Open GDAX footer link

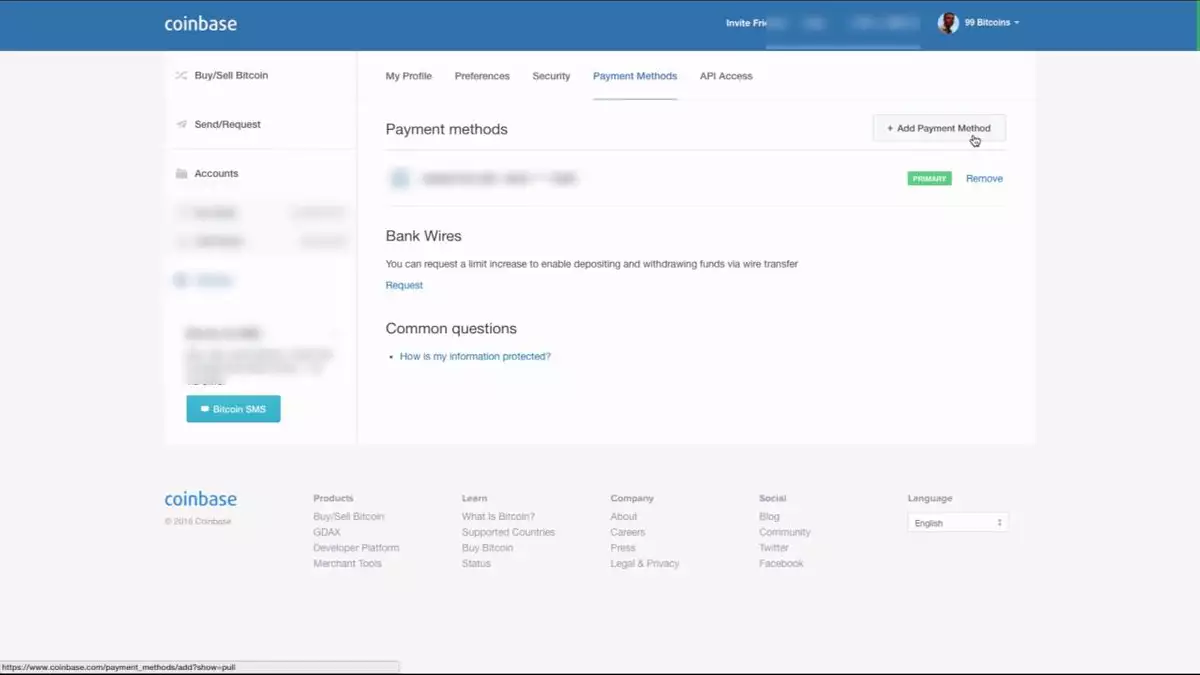tap(326, 532)
